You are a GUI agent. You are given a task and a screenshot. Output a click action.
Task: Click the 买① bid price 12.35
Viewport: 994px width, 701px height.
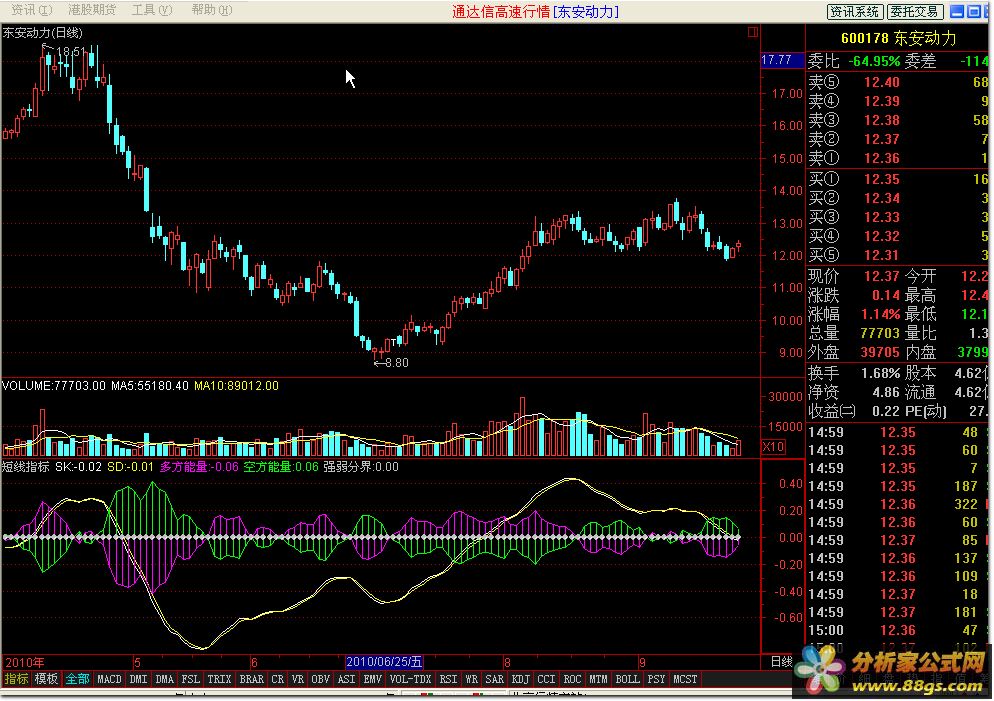(881, 179)
